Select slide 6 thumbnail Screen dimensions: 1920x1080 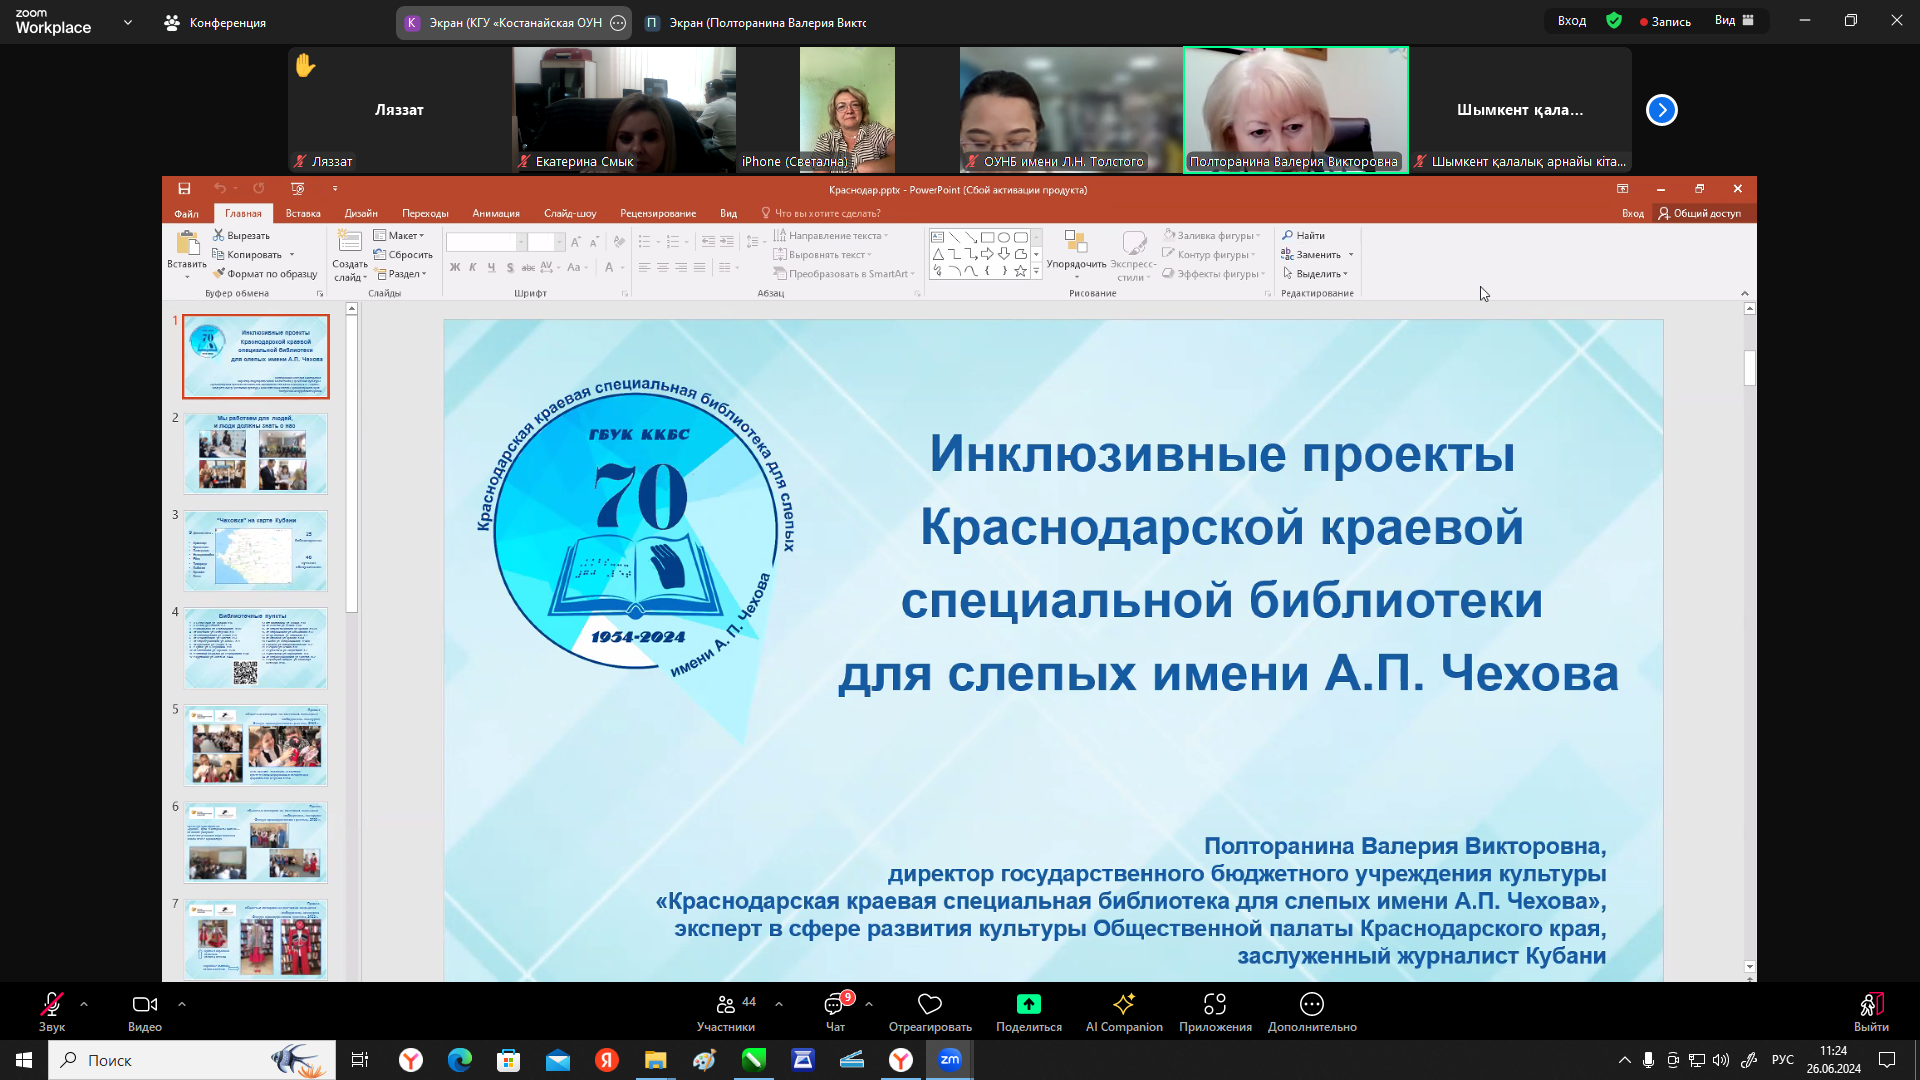(x=256, y=842)
